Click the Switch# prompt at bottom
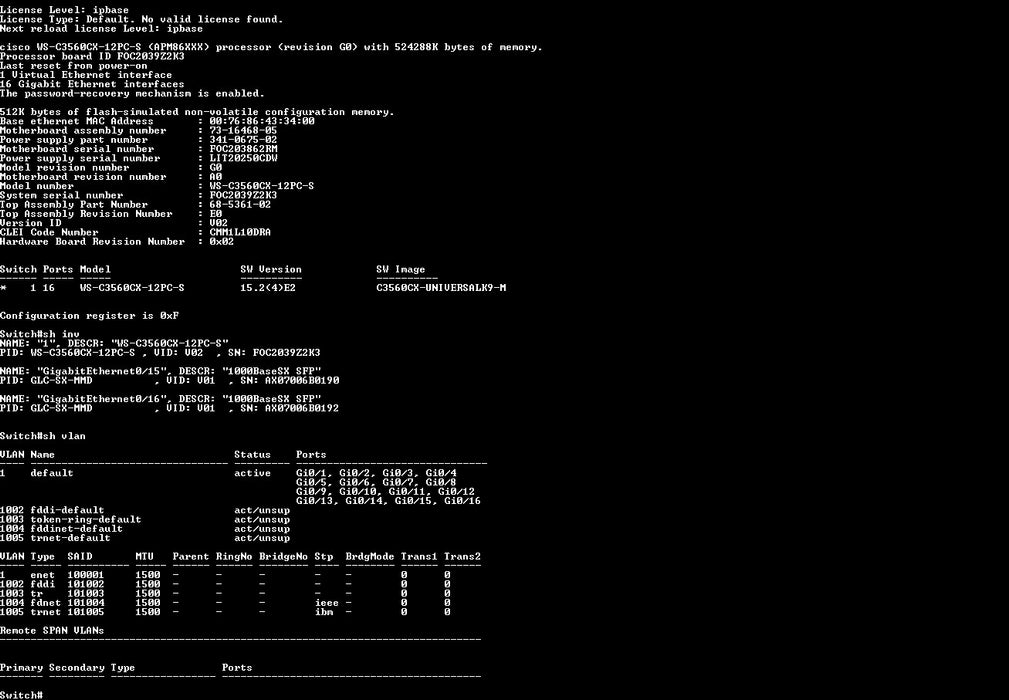The height and width of the screenshot is (700, 1009). click(21, 695)
